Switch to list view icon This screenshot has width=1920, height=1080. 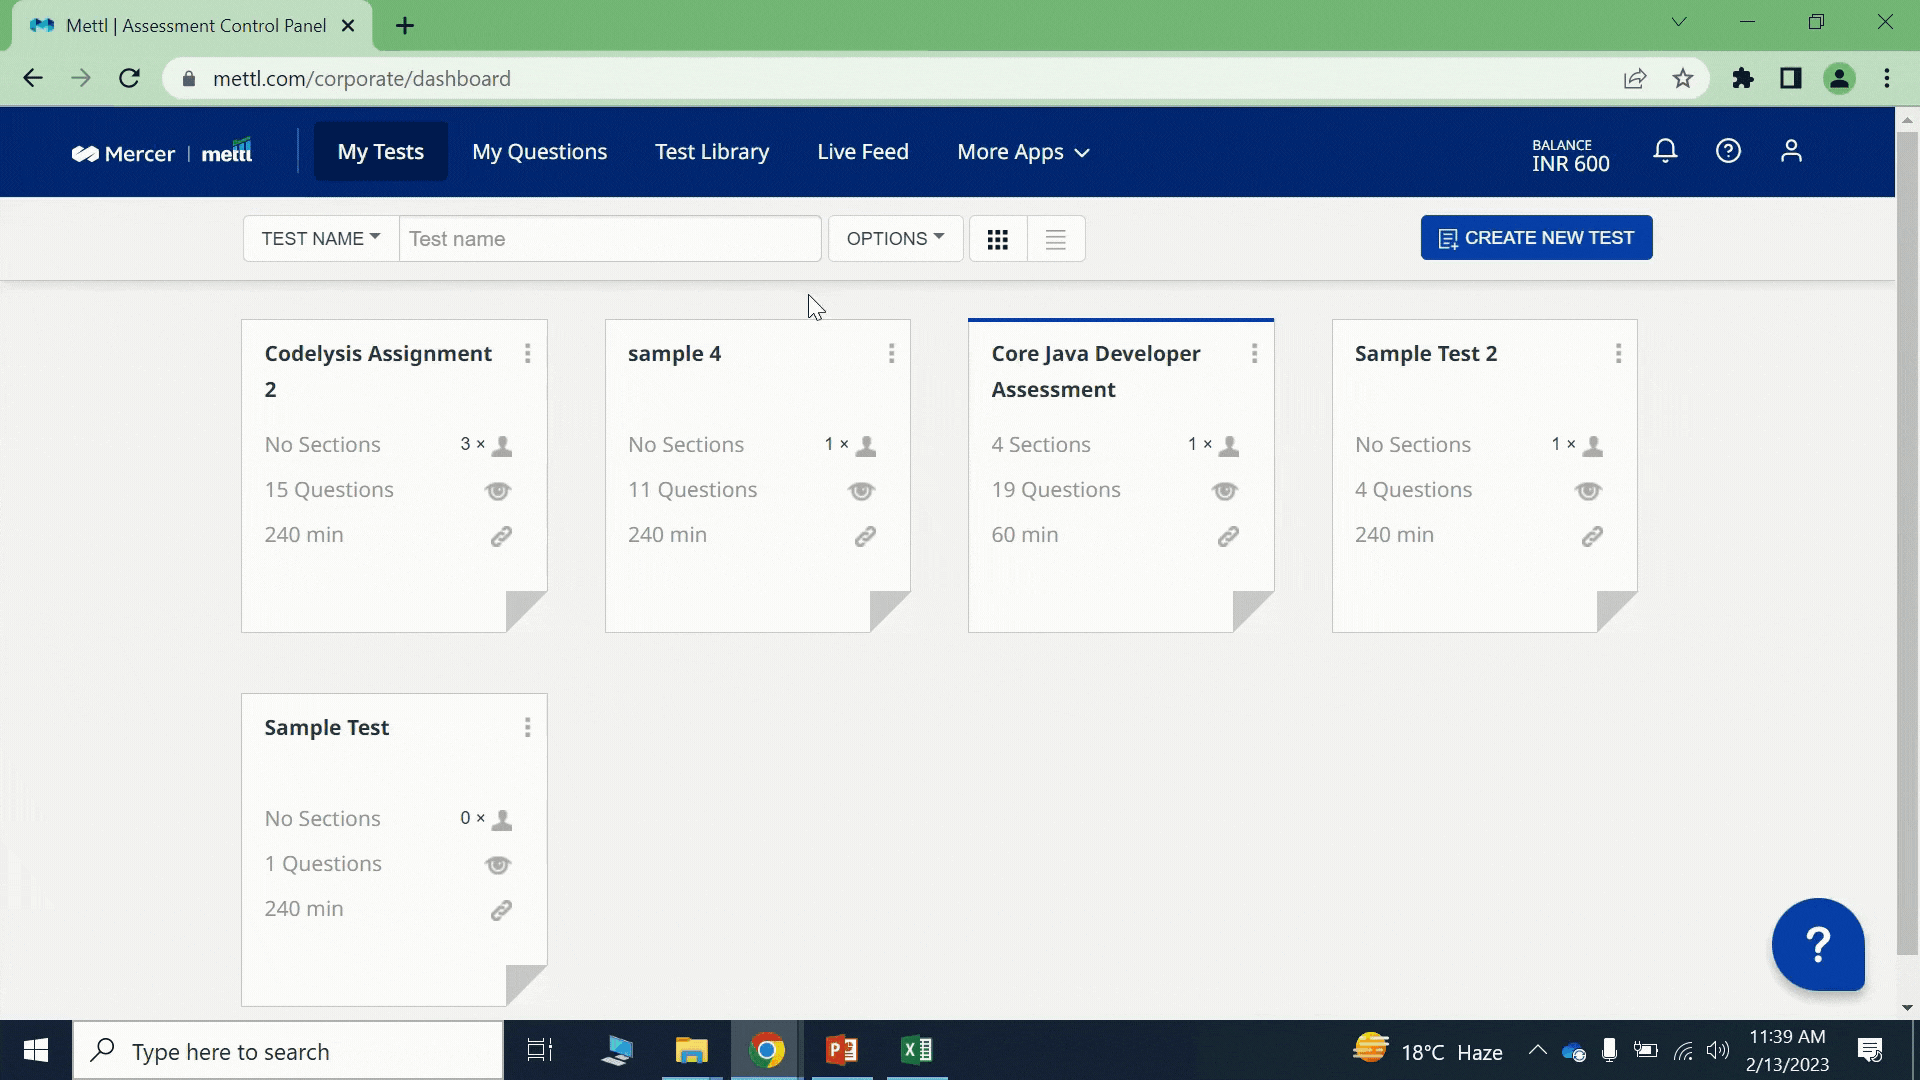1055,239
